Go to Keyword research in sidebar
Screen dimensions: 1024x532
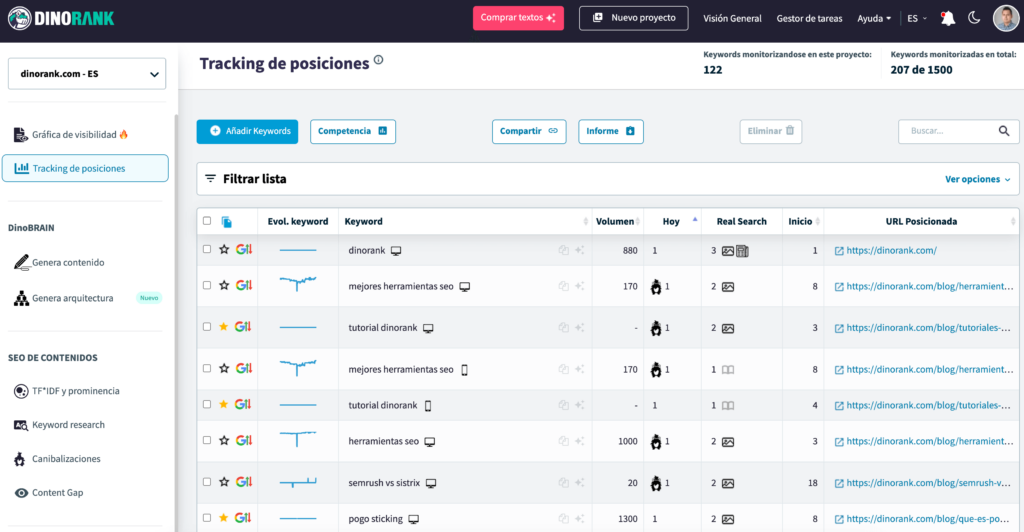68,425
